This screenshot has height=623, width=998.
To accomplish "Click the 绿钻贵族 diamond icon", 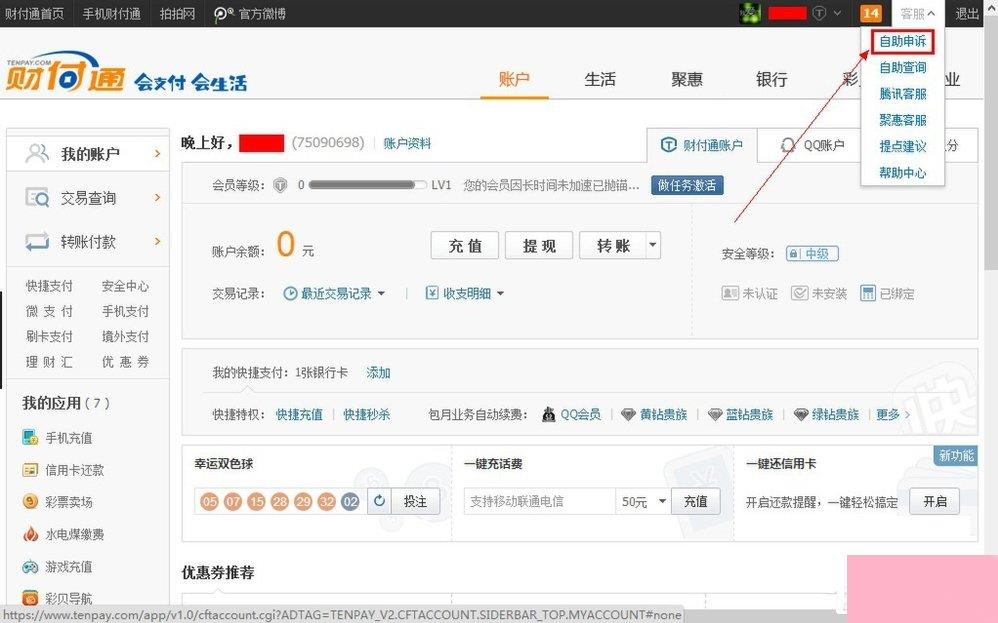I will tap(801, 415).
